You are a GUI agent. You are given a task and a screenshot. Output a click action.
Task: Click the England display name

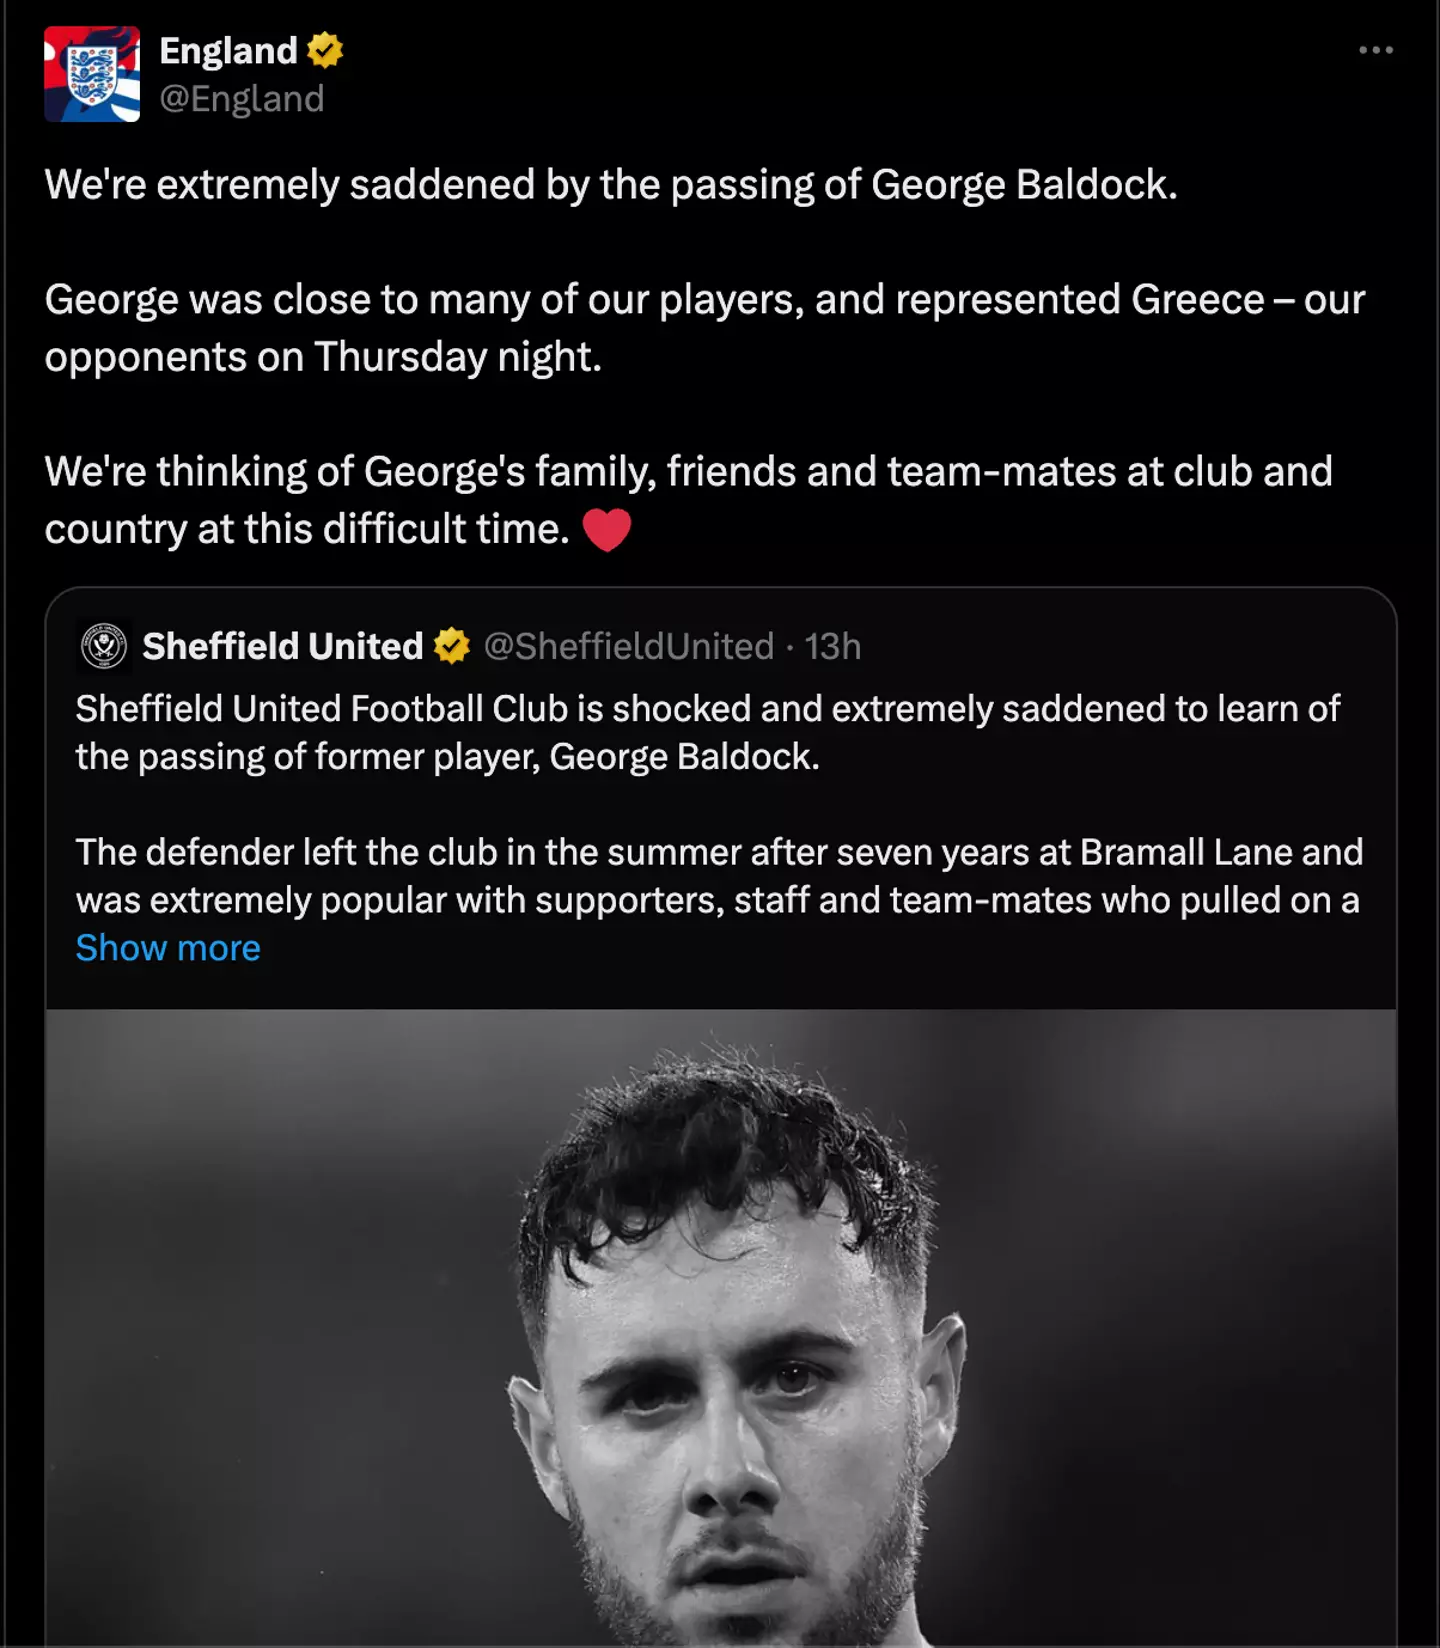click(x=228, y=50)
